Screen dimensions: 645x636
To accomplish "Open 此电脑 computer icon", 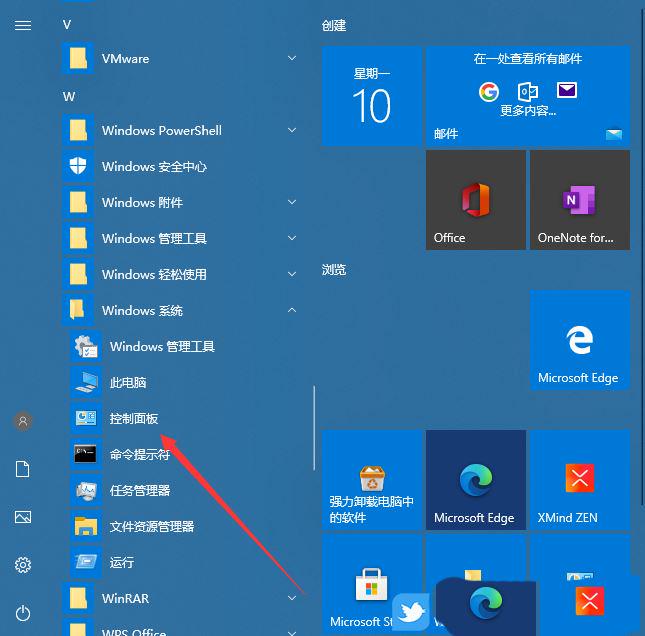I will click(86, 382).
